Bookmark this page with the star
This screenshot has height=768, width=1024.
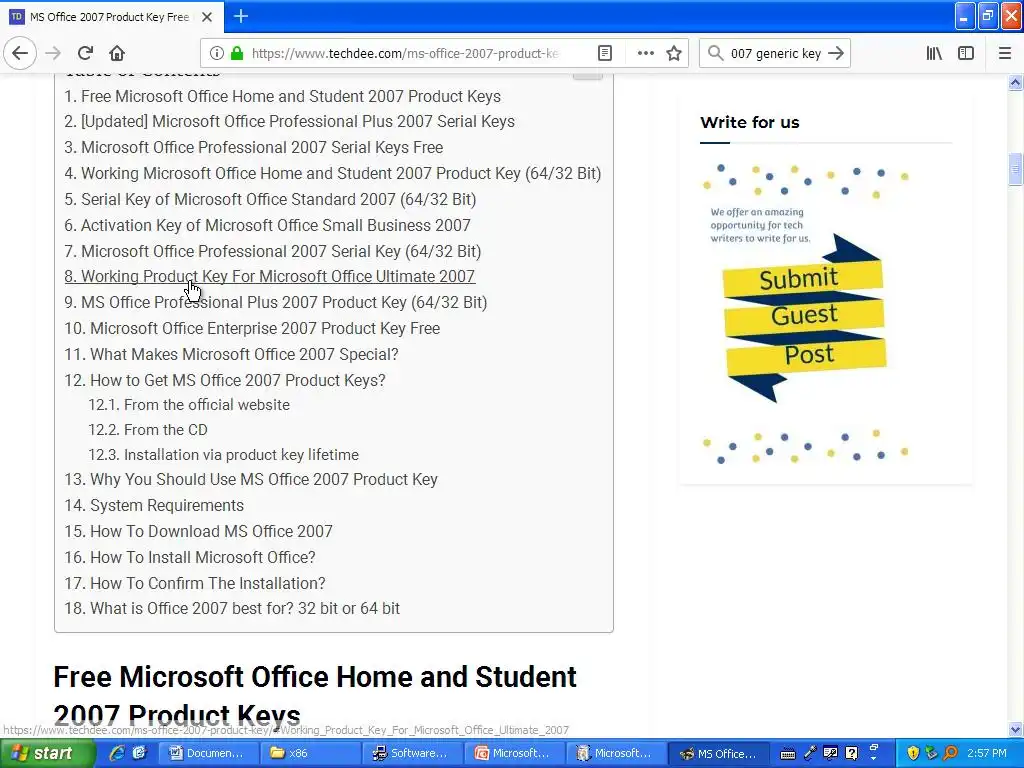coord(674,53)
